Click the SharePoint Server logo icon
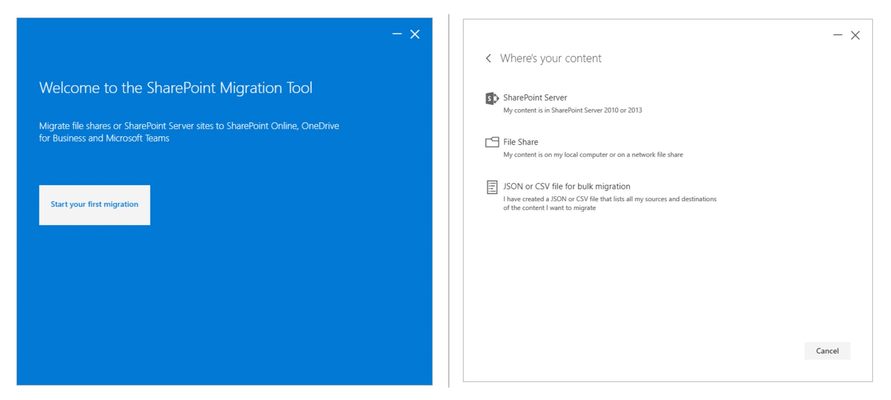This screenshot has height=400, width=891. point(492,98)
